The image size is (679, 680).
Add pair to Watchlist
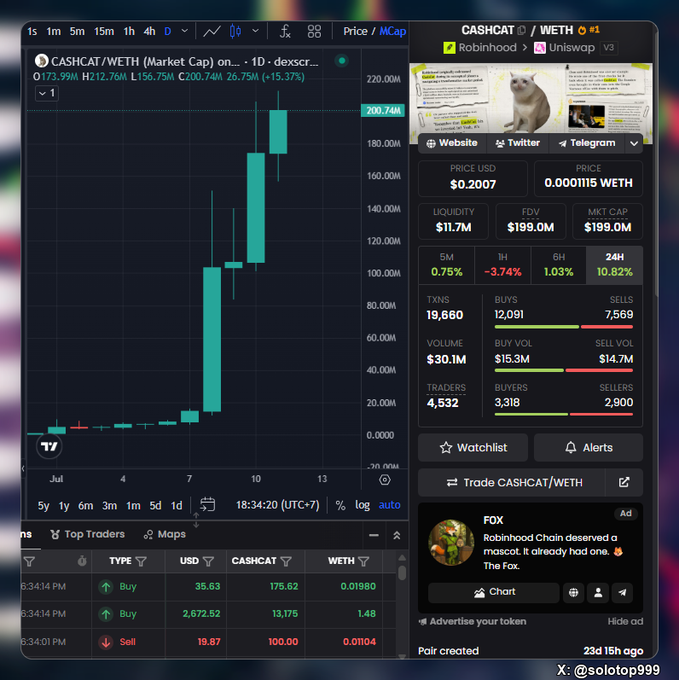pos(473,448)
